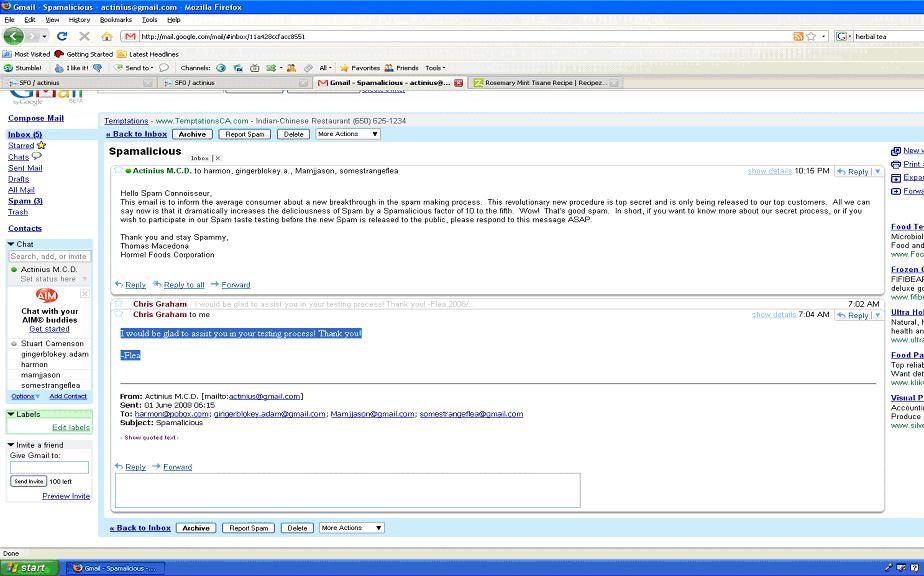Star the collapsed Chris Graham message

coord(118,304)
